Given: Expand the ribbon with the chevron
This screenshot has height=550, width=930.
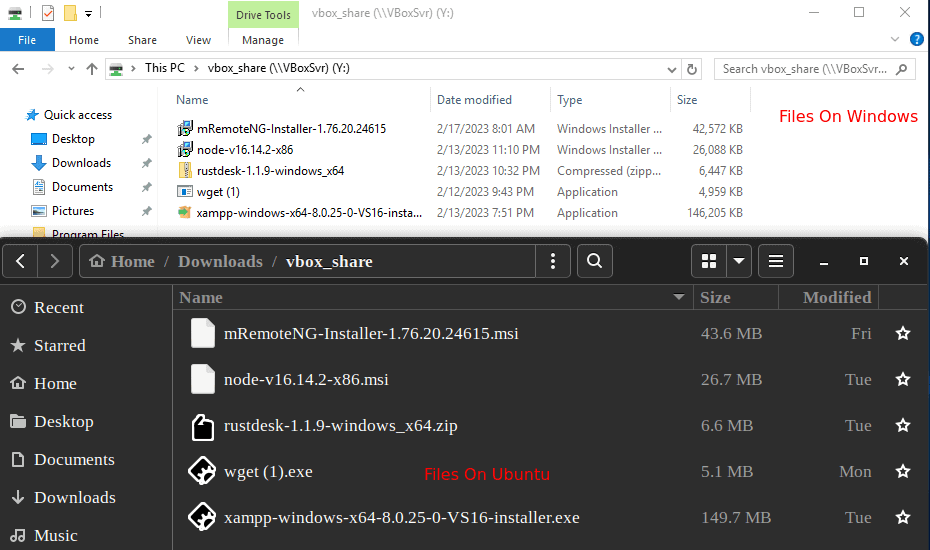Looking at the screenshot, I should (895, 39).
